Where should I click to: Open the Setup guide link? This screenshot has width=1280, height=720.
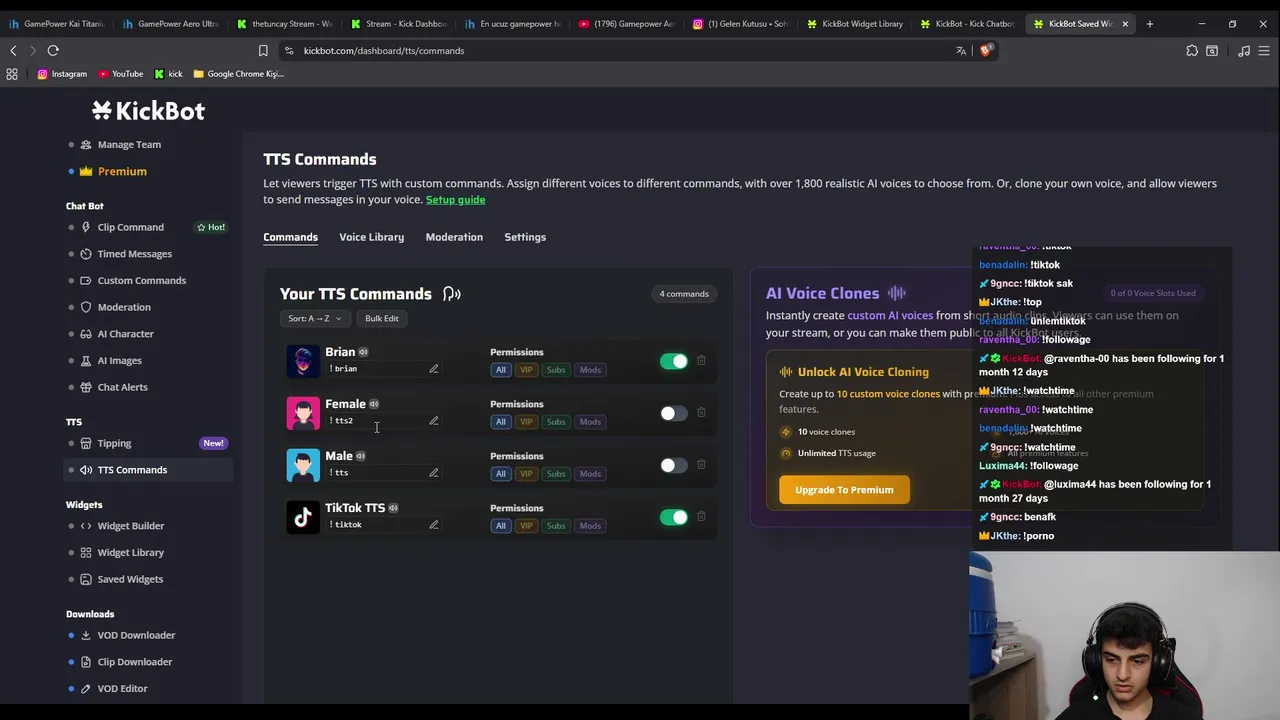point(455,200)
